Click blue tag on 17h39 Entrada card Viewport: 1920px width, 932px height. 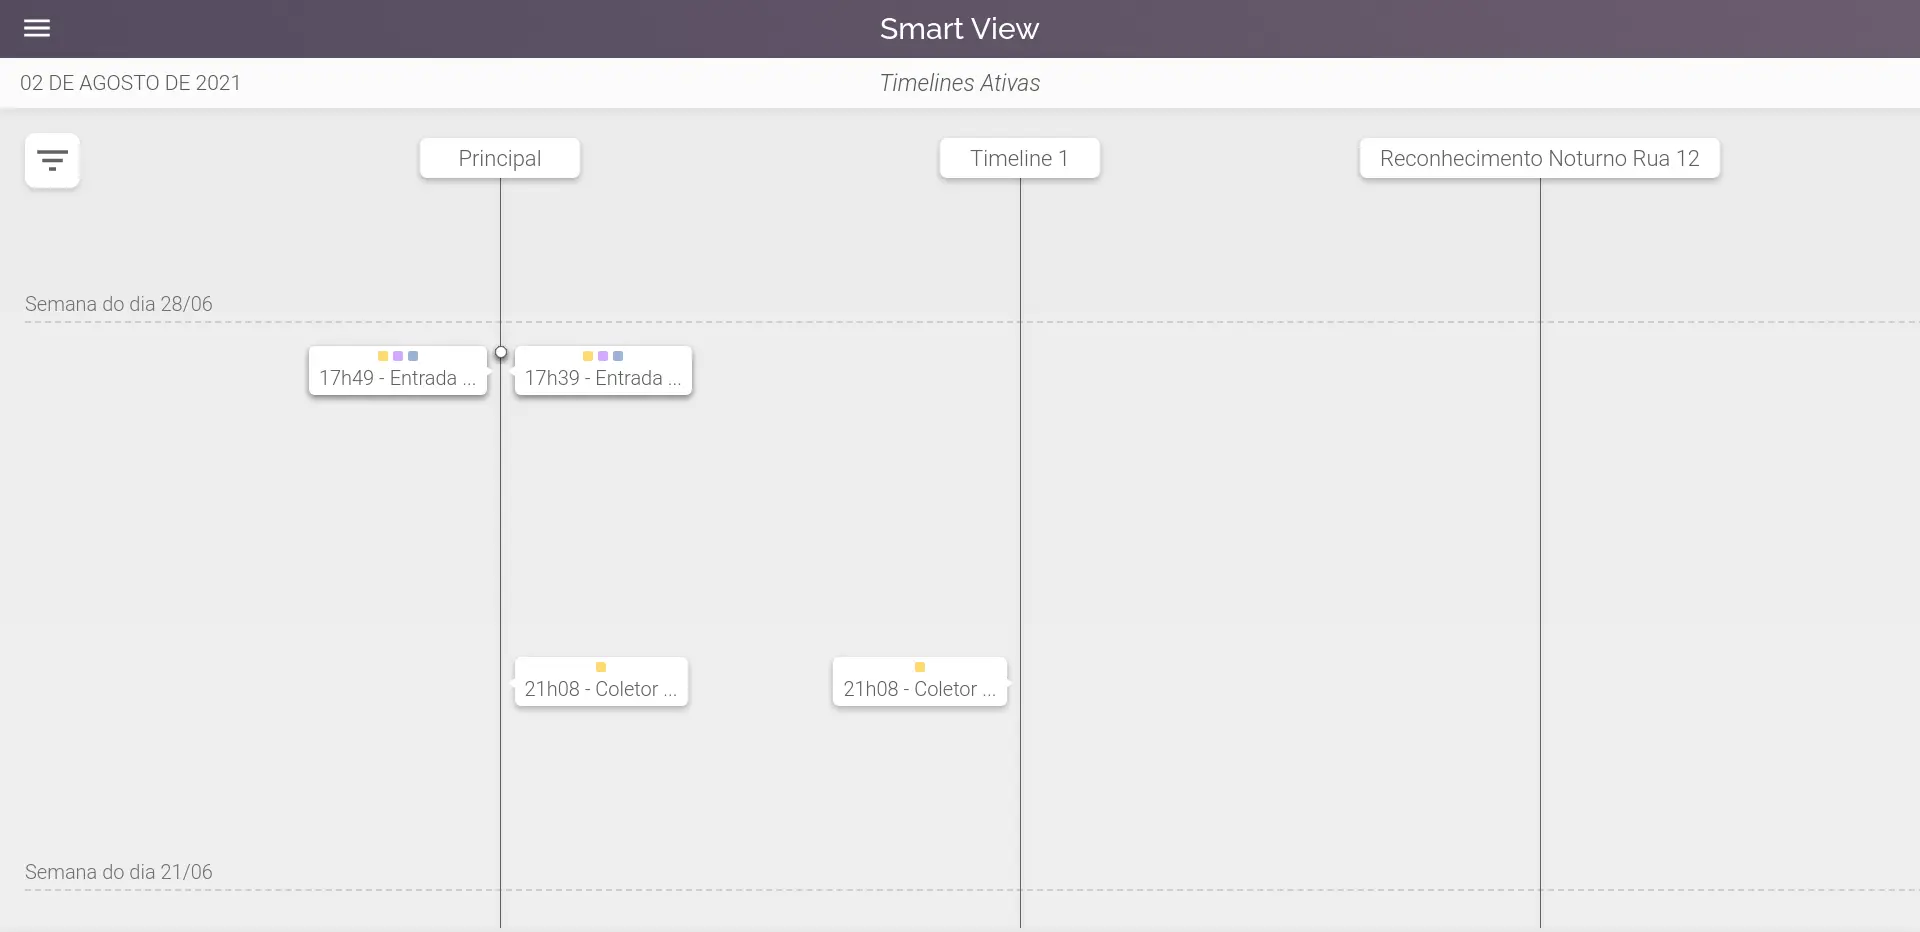pyautogui.click(x=618, y=356)
